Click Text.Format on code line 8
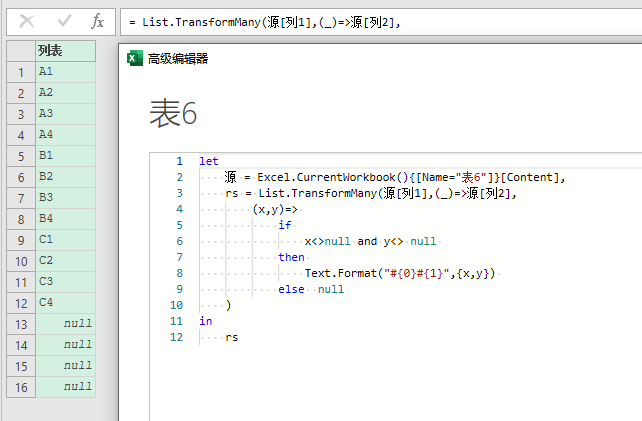 coord(340,273)
